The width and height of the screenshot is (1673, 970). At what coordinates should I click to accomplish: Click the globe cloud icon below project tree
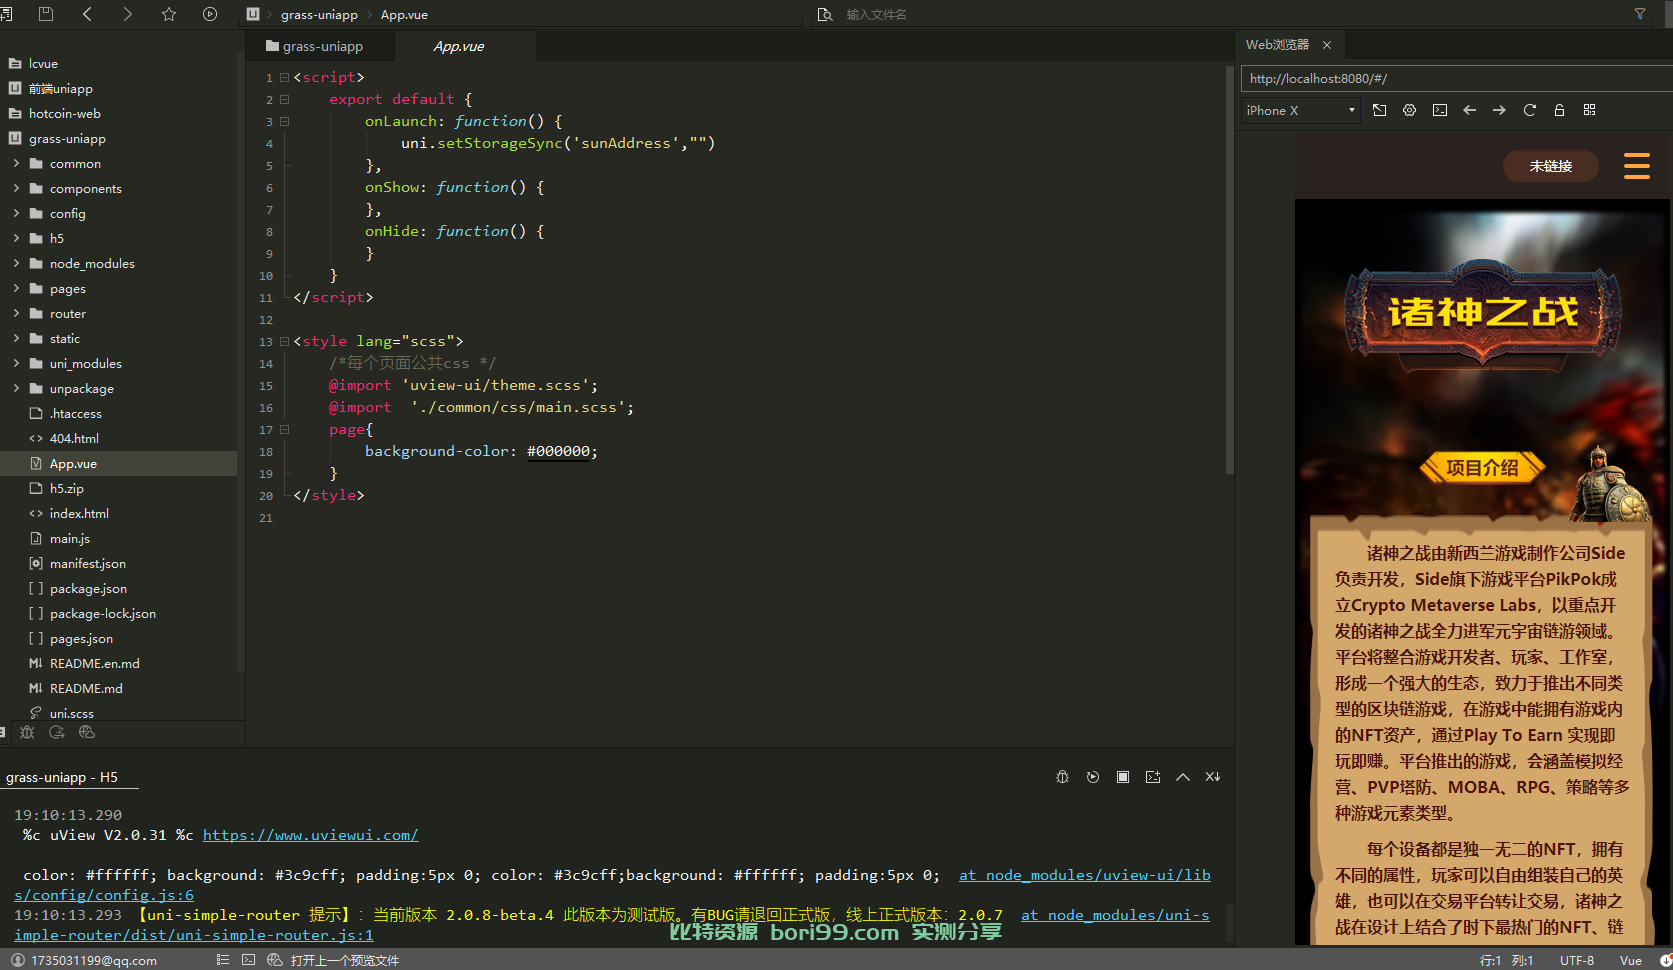click(x=87, y=732)
